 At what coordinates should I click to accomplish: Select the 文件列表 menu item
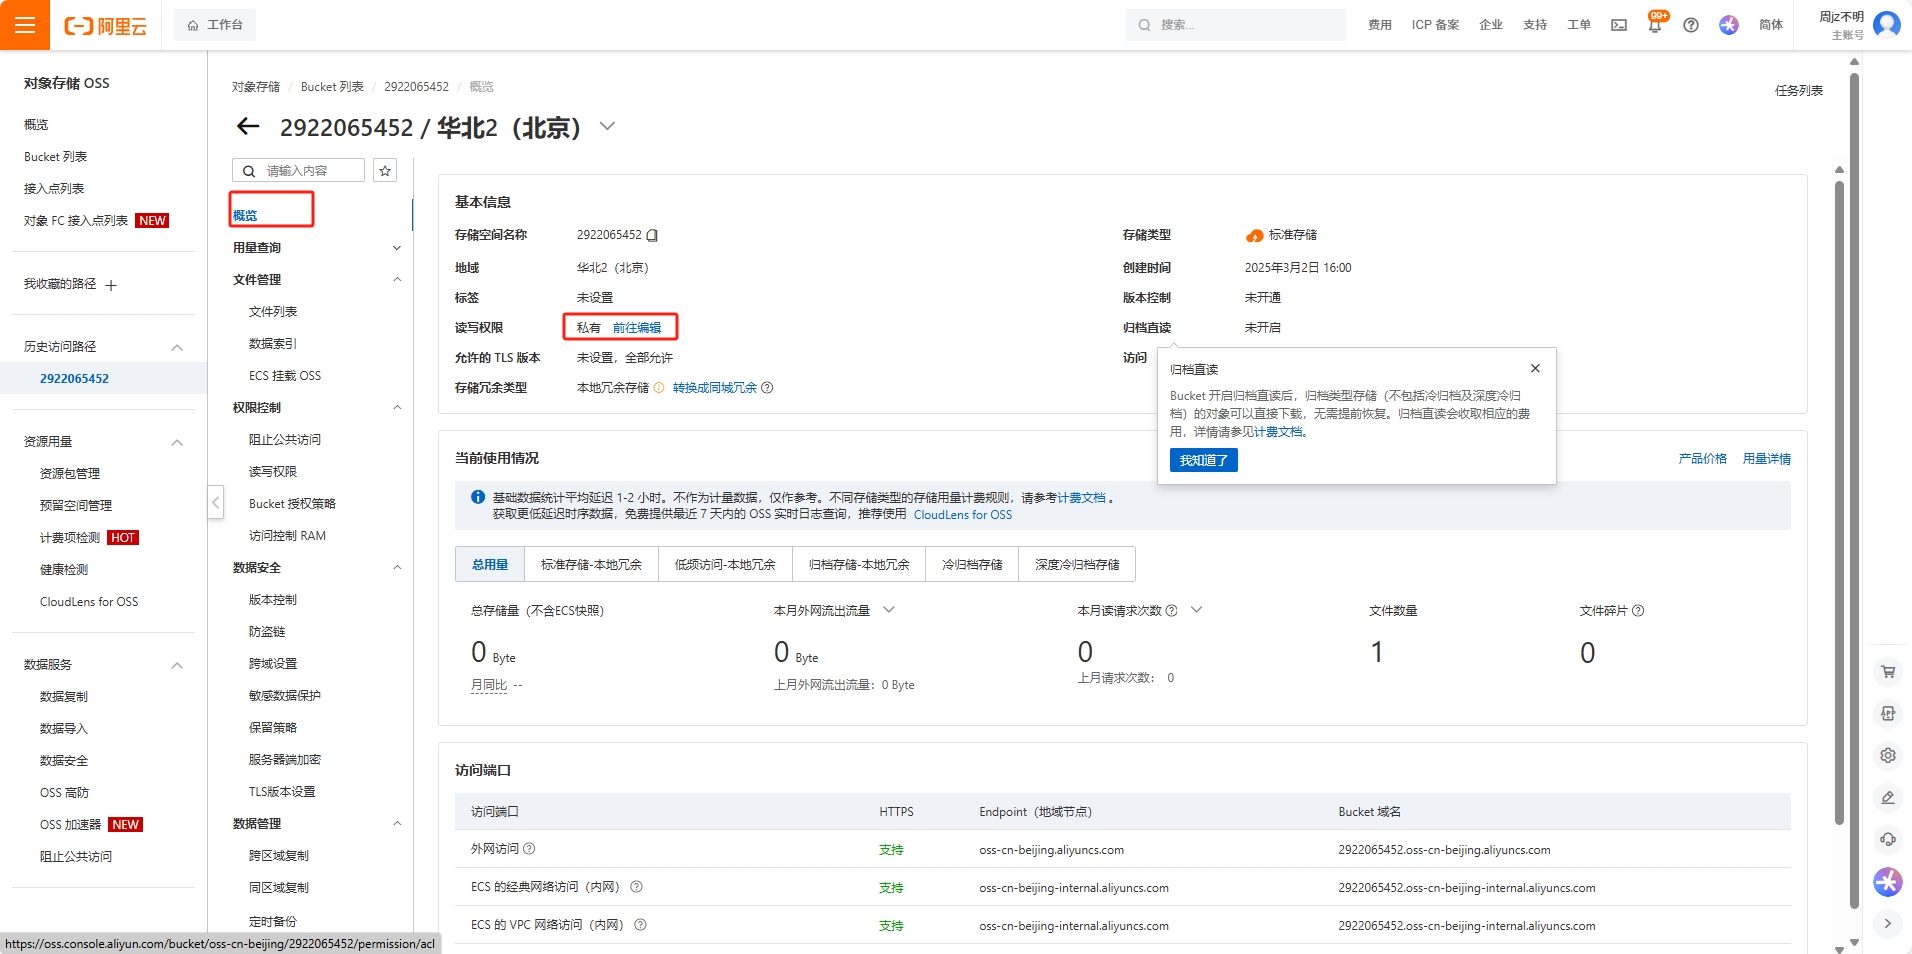pos(273,312)
